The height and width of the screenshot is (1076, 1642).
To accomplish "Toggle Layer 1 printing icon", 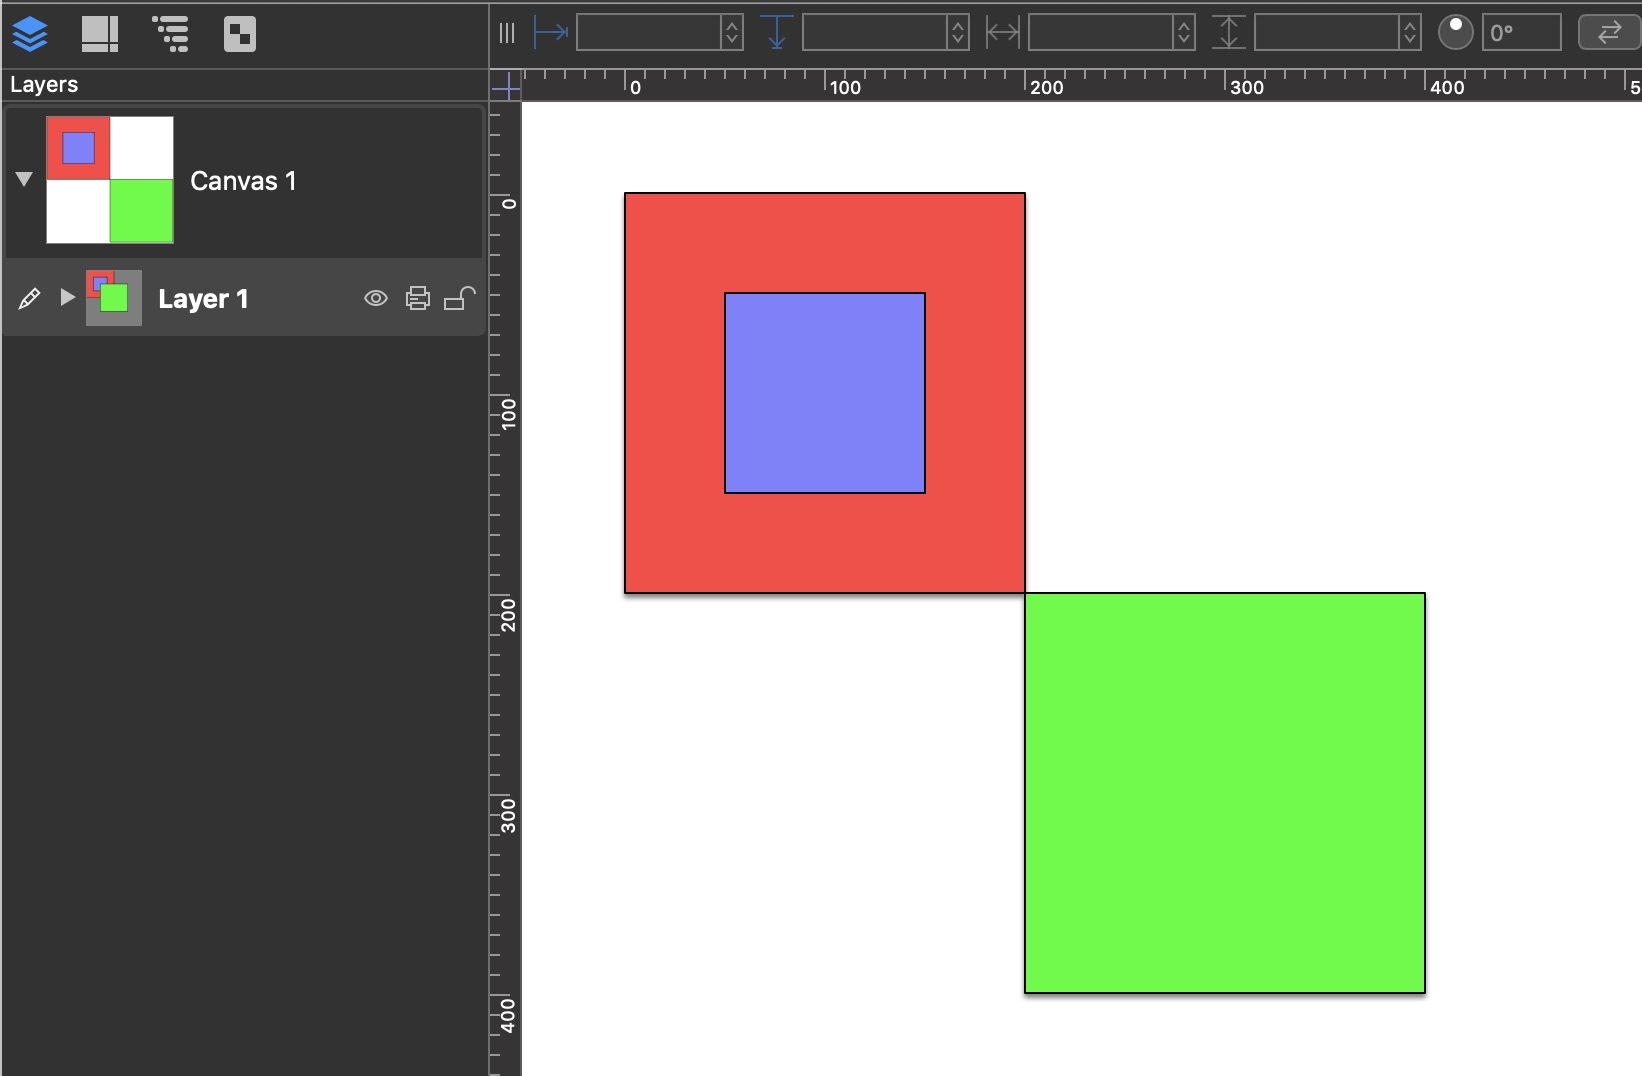I will click(418, 298).
